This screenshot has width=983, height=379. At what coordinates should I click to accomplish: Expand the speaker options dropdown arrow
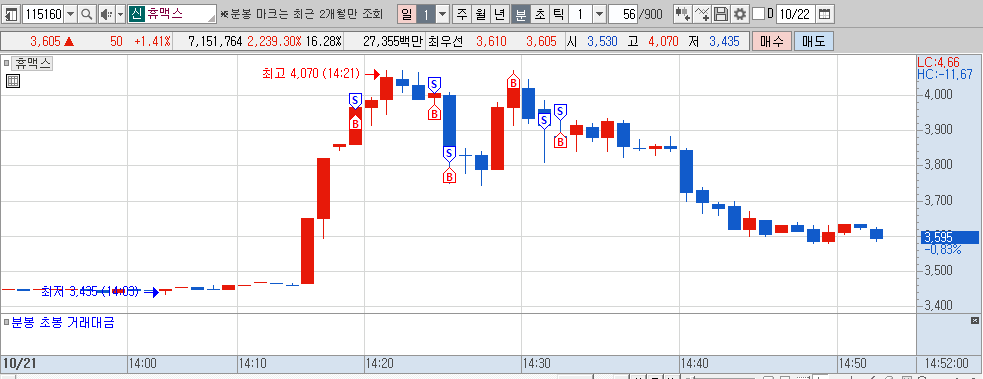120,14
